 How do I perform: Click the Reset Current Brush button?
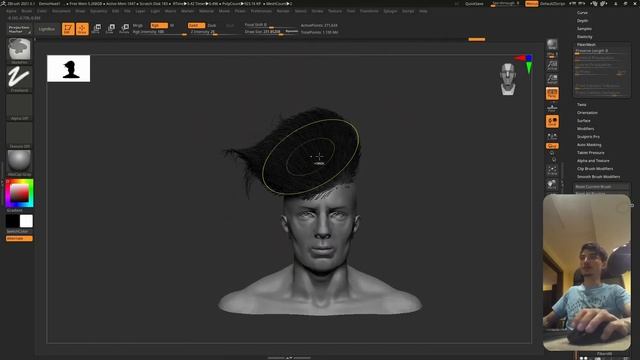(x=602, y=187)
